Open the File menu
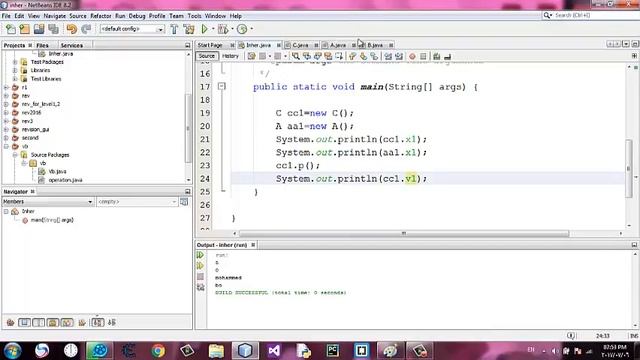The width and height of the screenshot is (640, 360). point(6,16)
